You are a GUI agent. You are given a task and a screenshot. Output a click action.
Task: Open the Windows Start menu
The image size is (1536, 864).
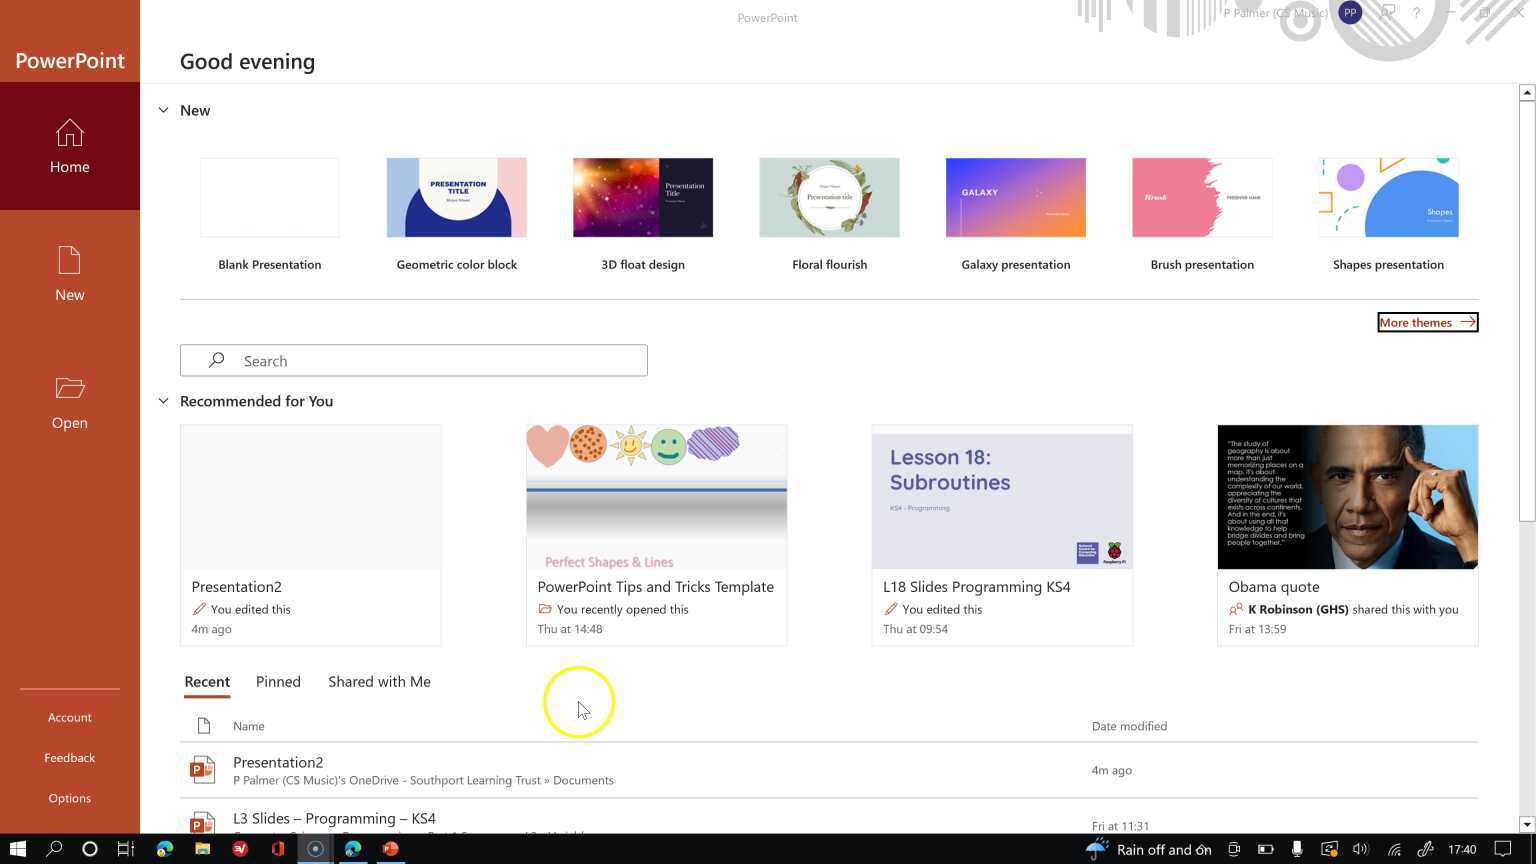[x=17, y=849]
